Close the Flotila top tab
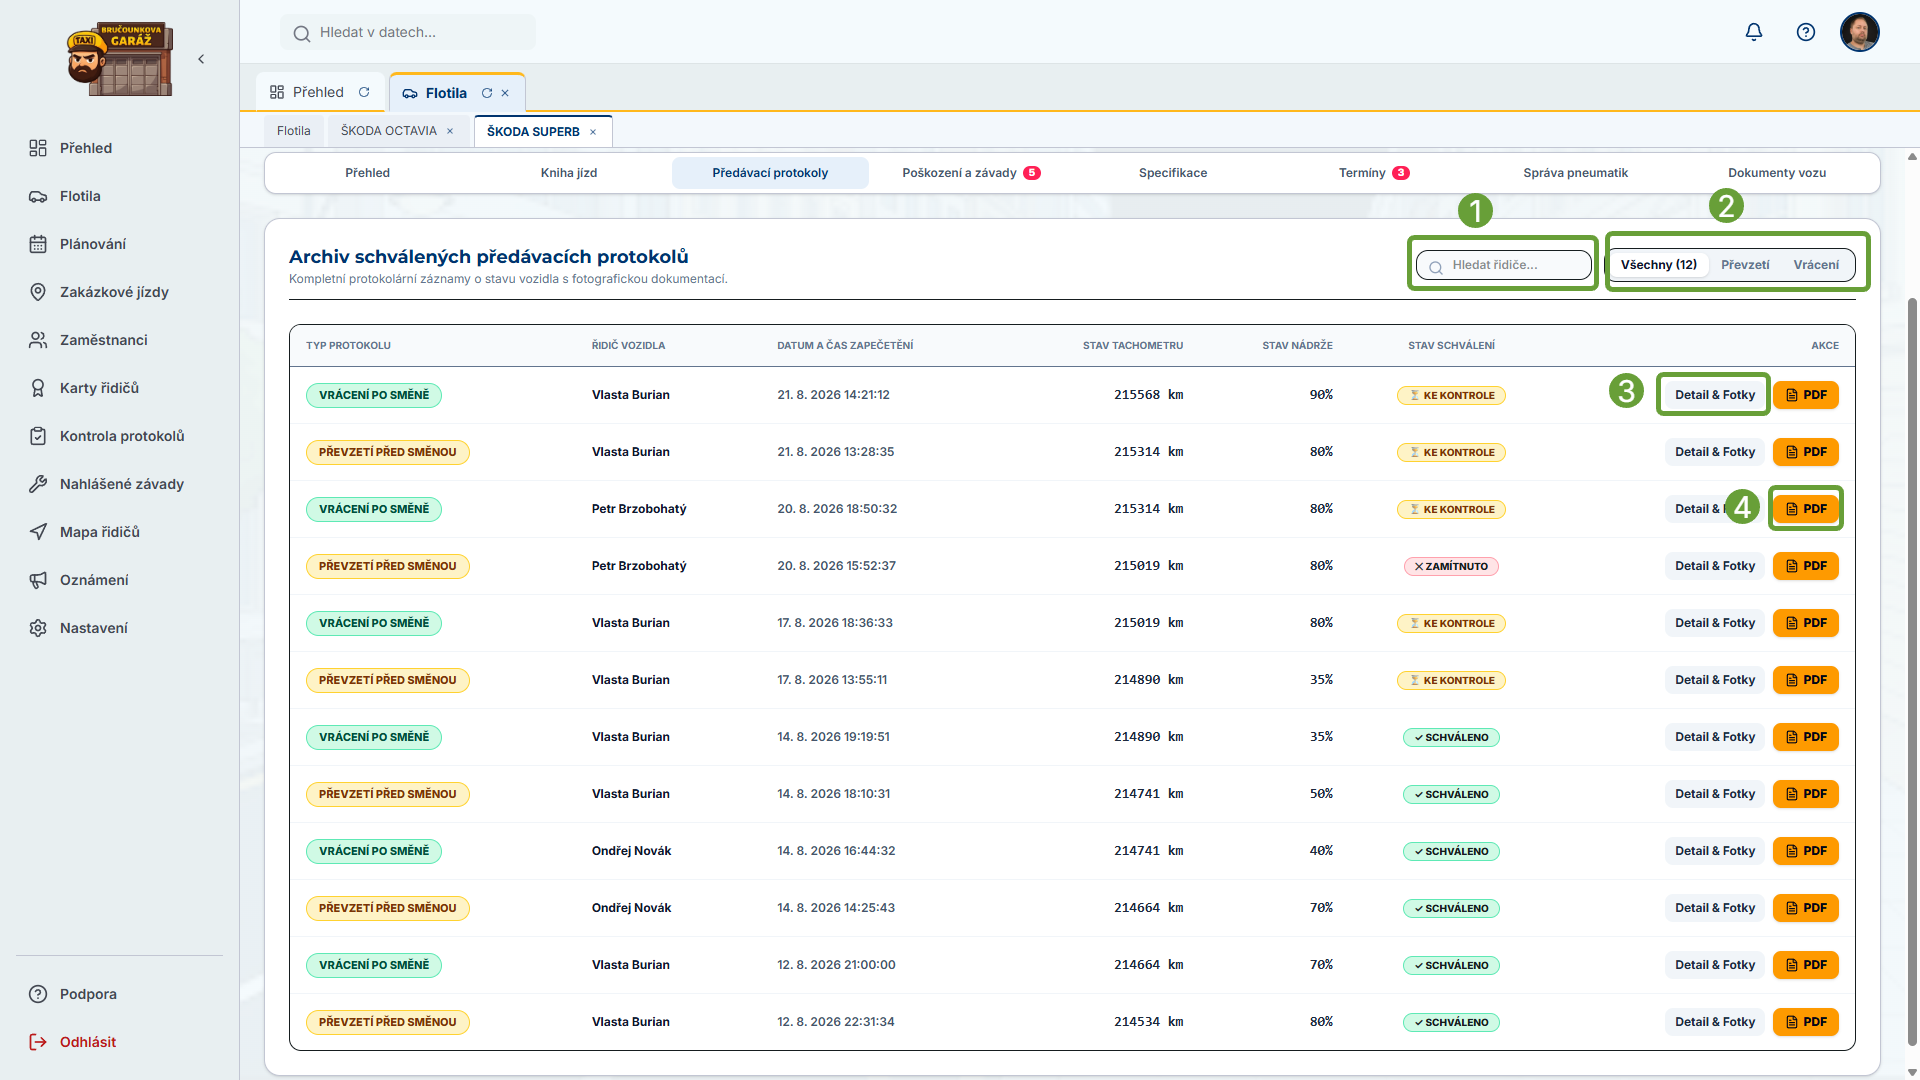 505,93
